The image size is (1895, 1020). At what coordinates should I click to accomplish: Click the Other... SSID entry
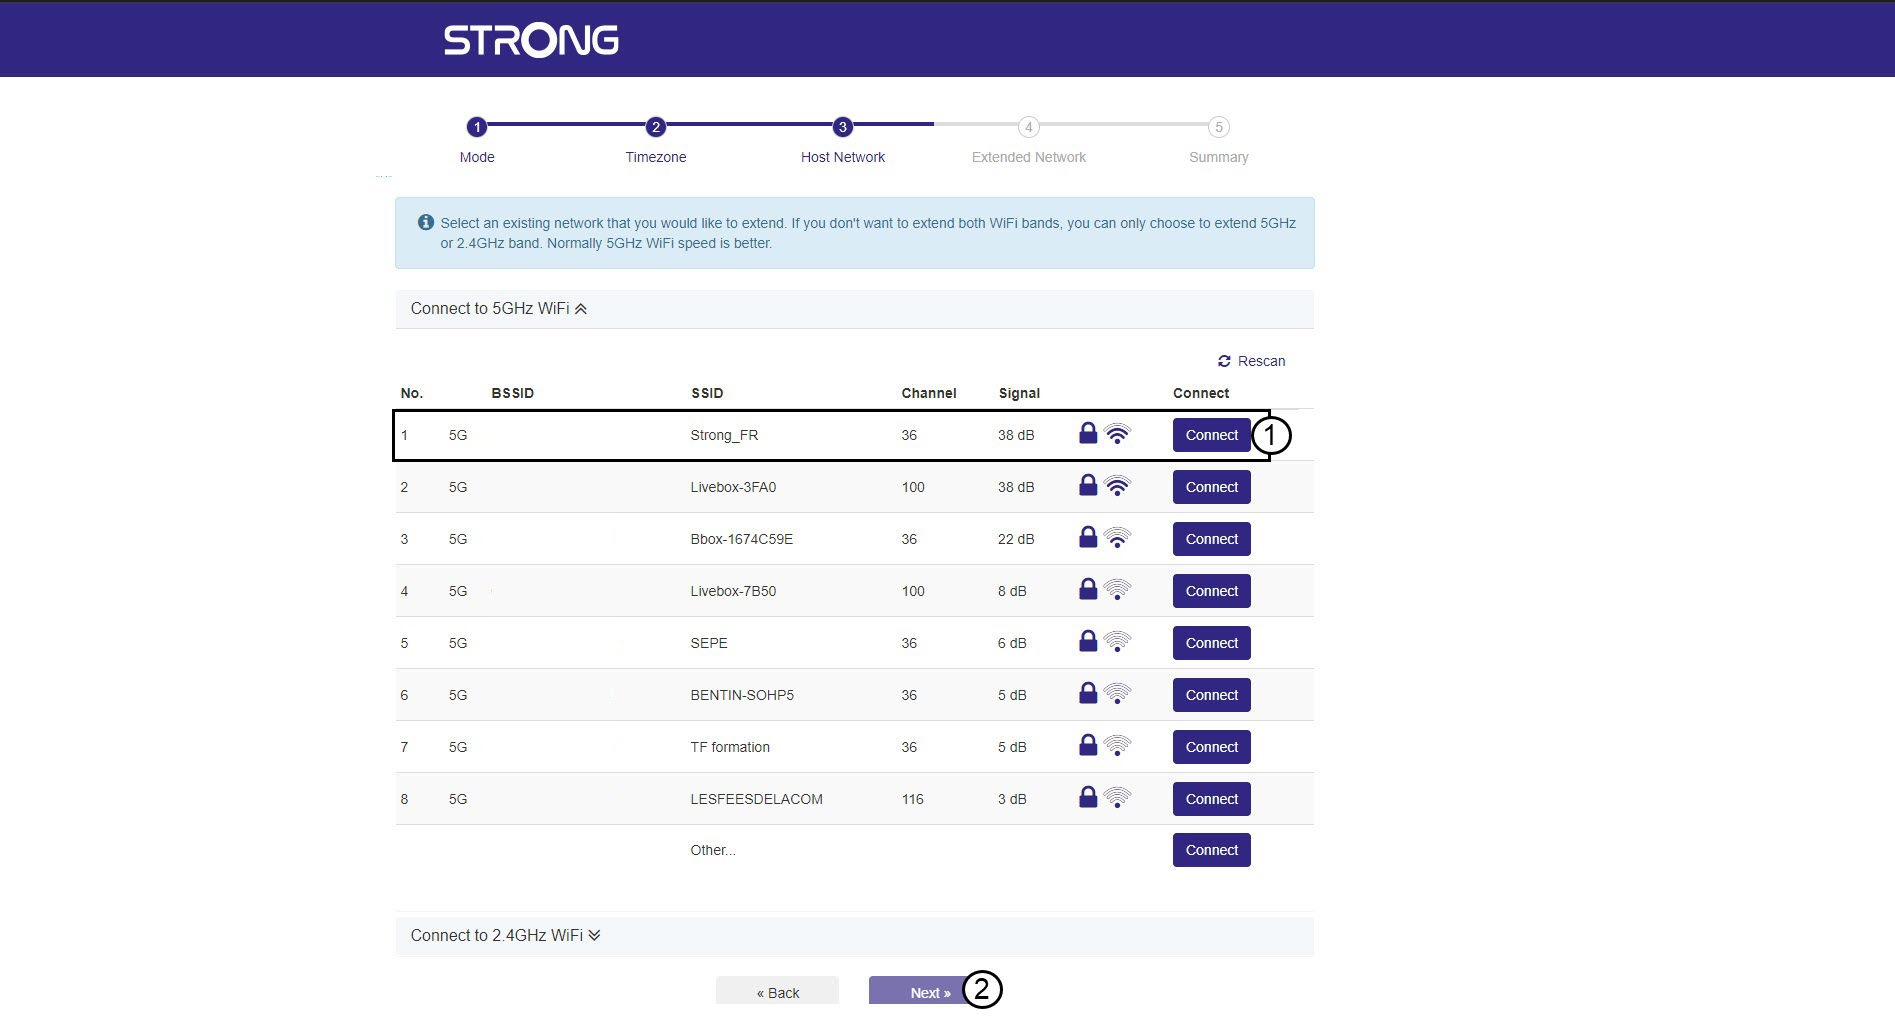pyautogui.click(x=713, y=850)
